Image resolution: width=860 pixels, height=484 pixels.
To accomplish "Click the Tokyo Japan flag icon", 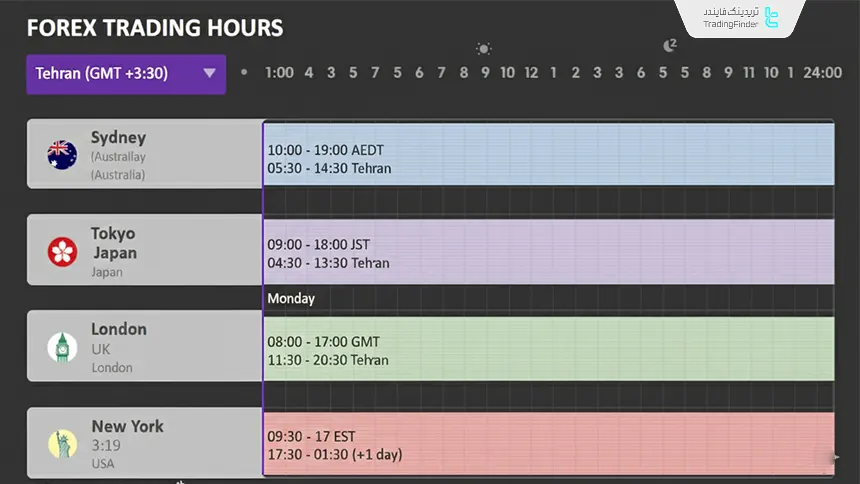I will click(62, 251).
